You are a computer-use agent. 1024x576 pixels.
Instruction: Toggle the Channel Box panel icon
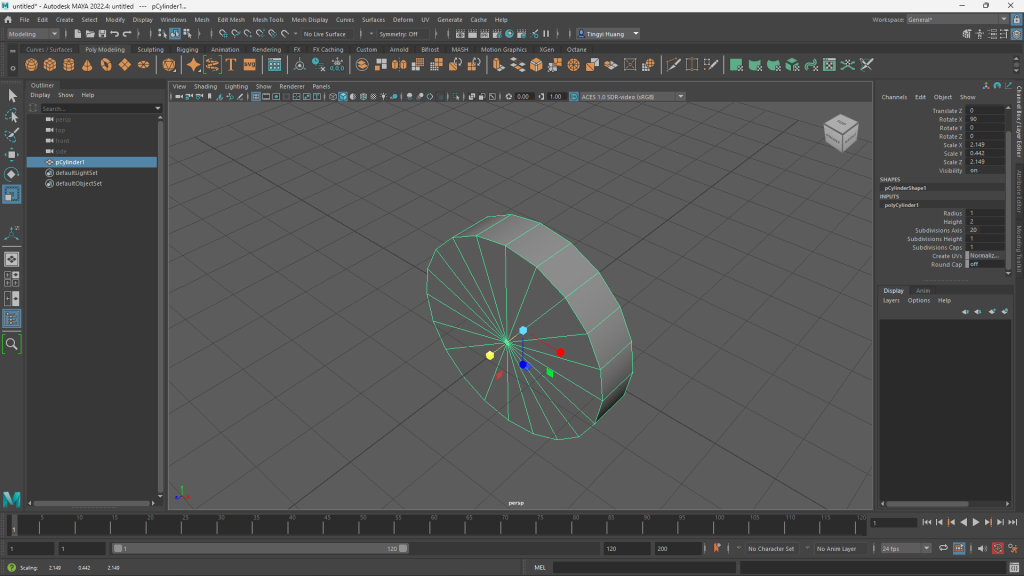click(x=1016, y=34)
